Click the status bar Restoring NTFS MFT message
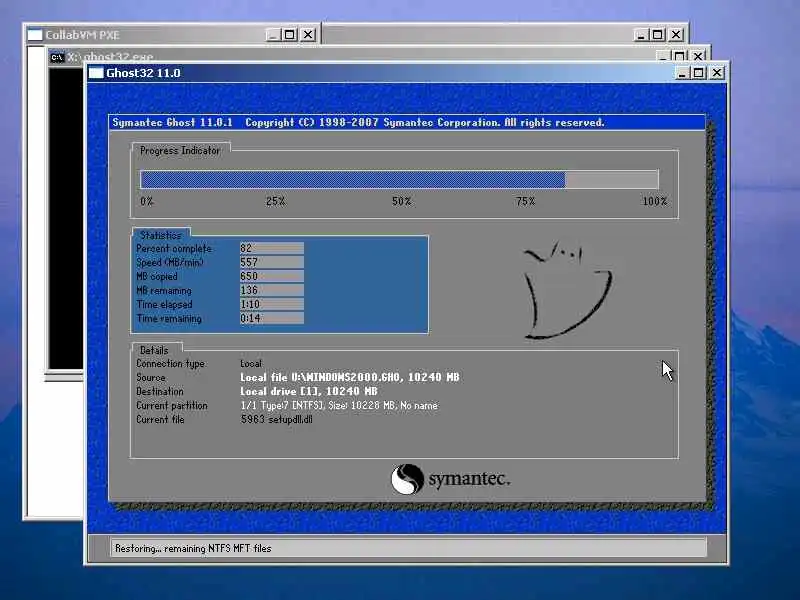The height and width of the screenshot is (600, 800). click(x=193, y=548)
